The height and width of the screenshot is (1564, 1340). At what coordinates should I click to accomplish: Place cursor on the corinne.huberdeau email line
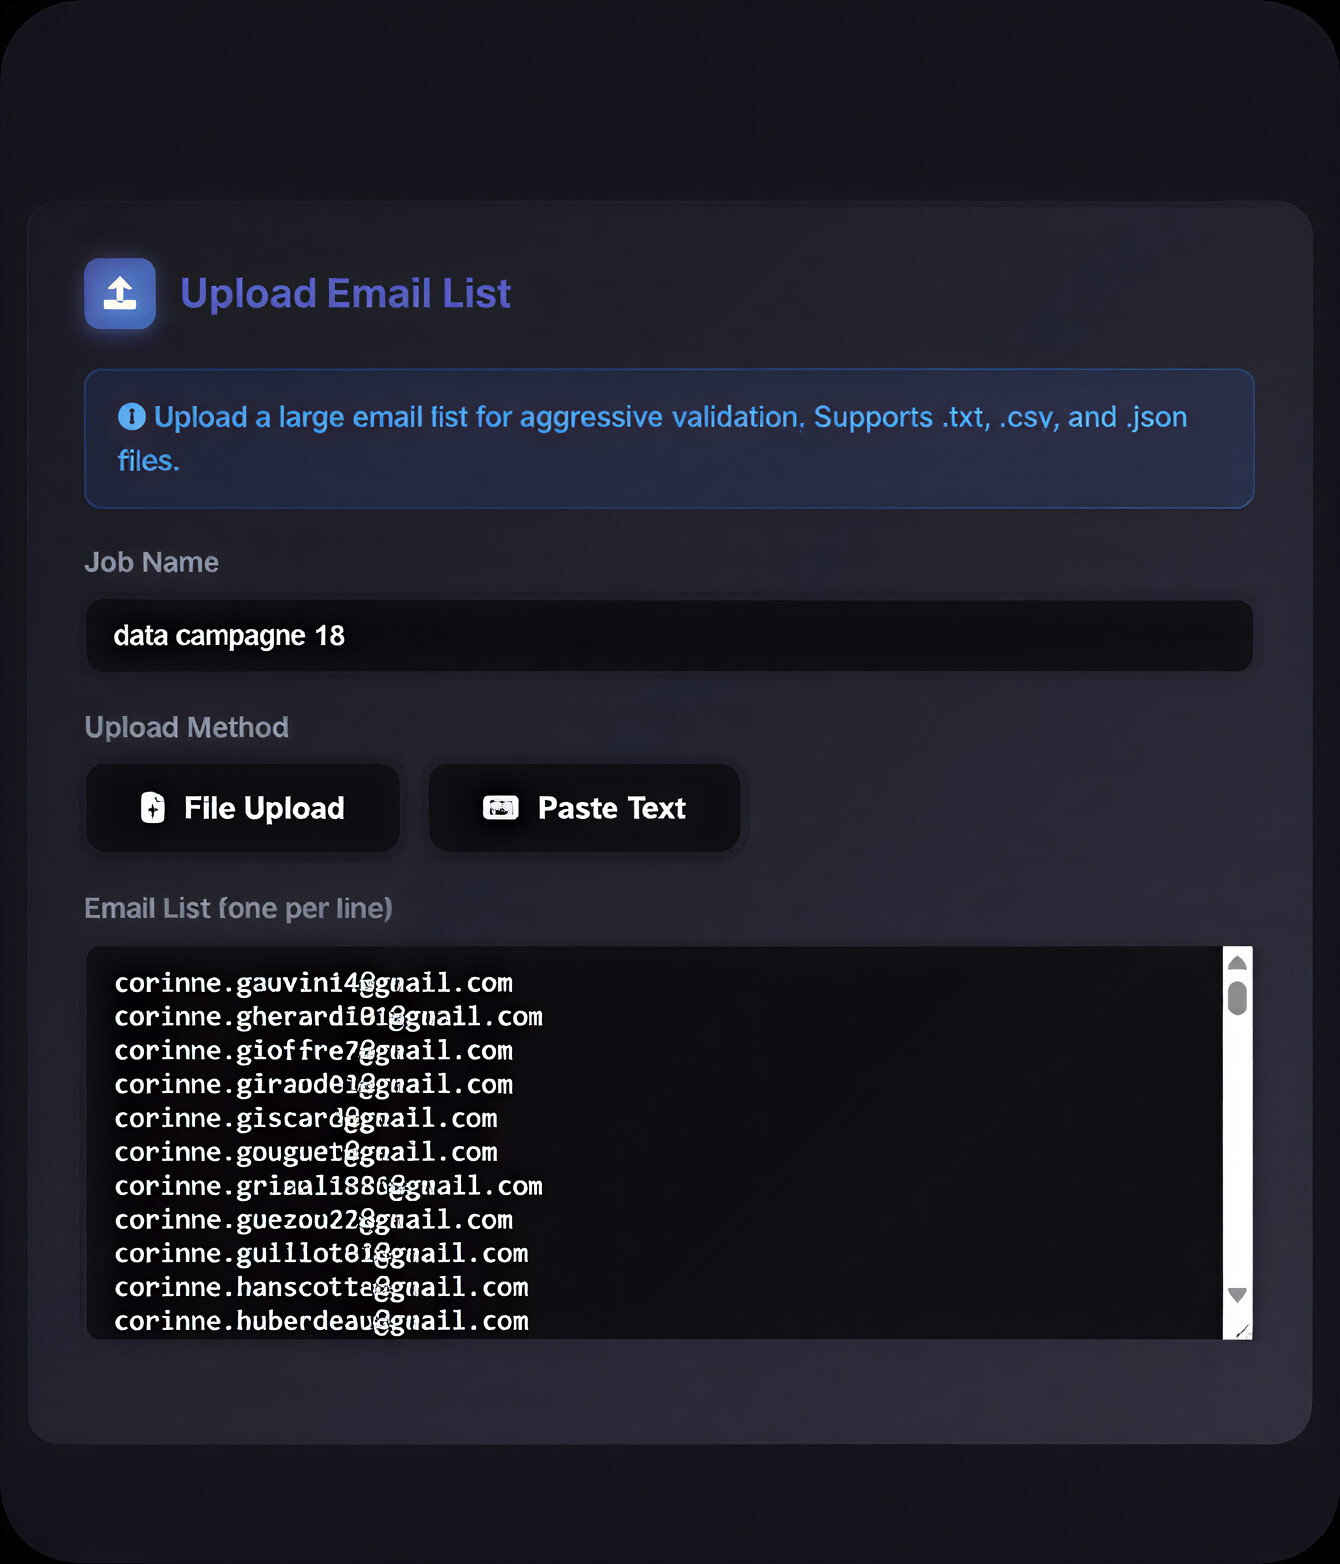[x=321, y=1321]
